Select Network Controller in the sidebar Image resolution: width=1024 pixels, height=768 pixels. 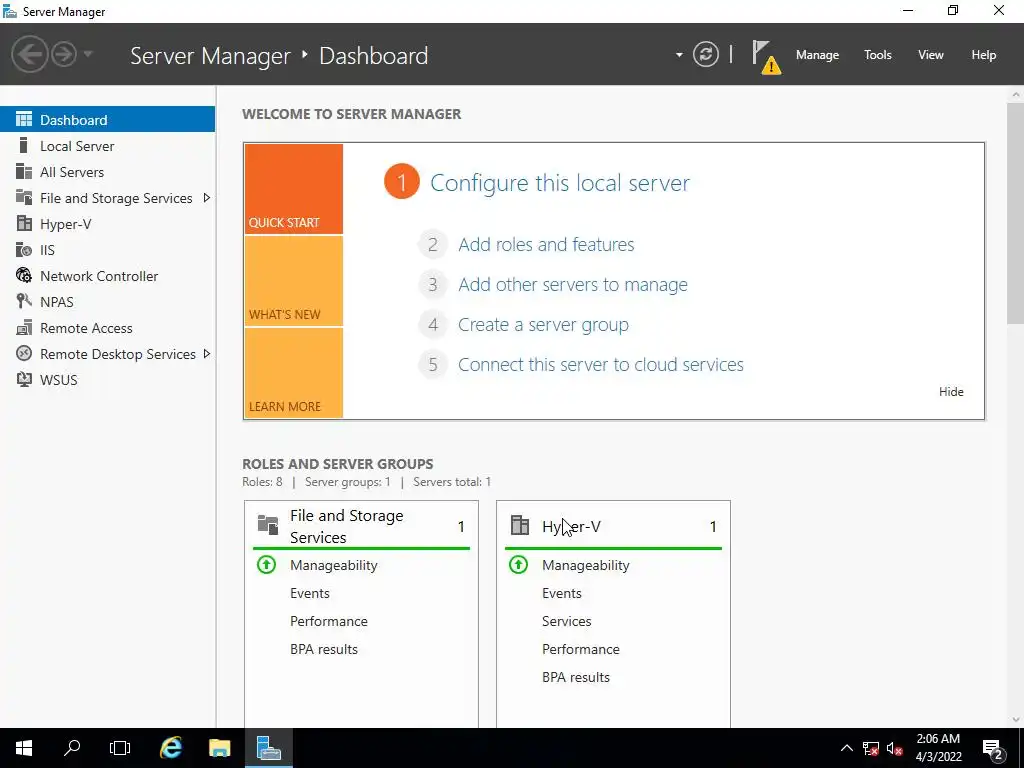[99, 276]
